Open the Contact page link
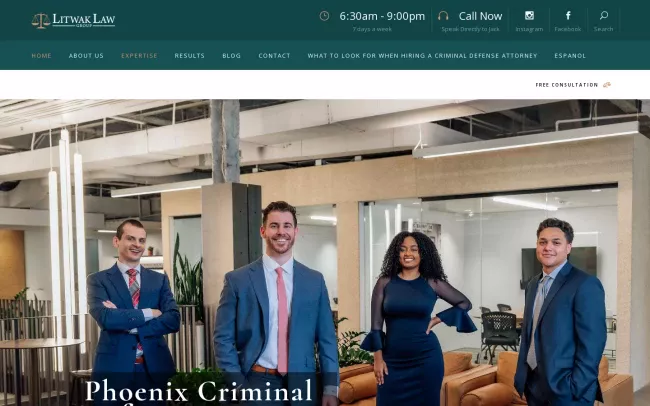Screen dimensions: 650x406 point(274,56)
